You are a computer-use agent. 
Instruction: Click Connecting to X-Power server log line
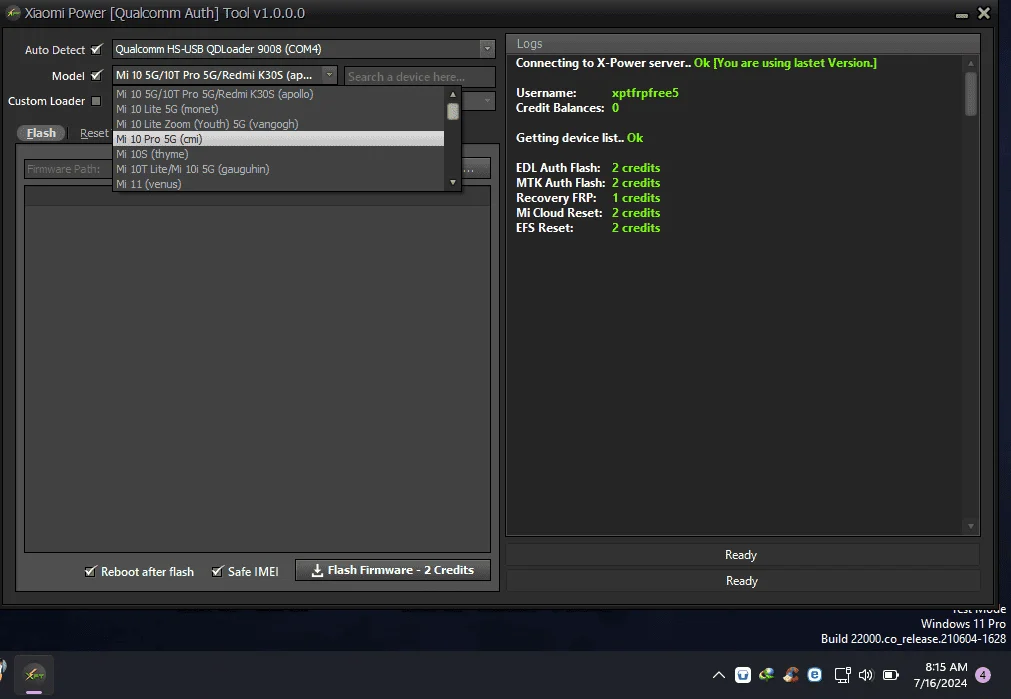coord(696,63)
